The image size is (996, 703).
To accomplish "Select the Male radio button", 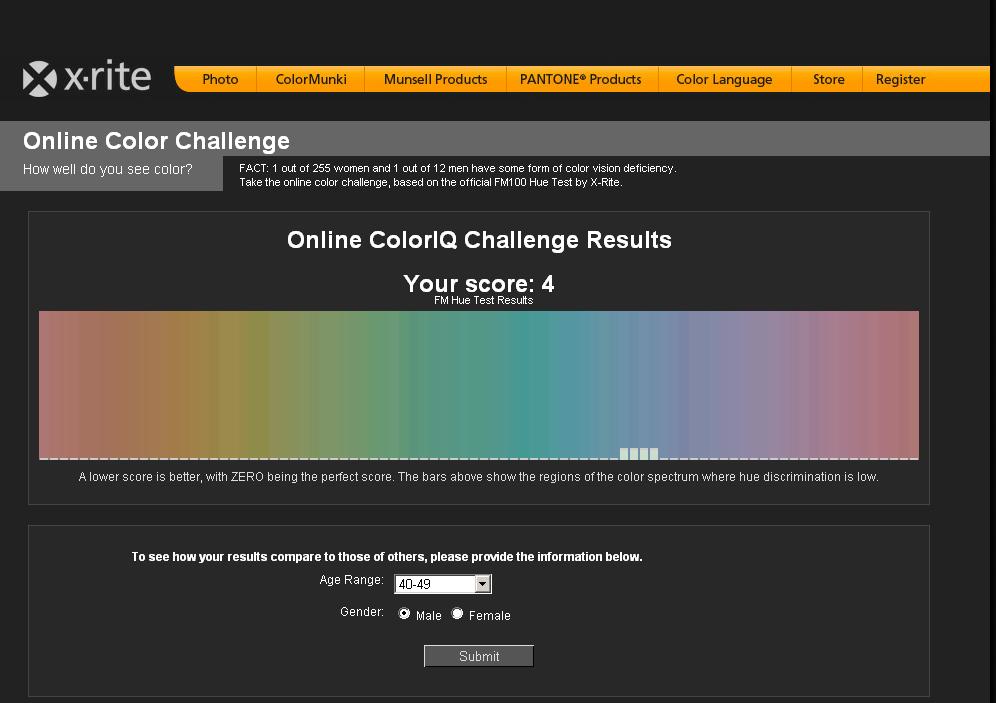I will point(404,615).
